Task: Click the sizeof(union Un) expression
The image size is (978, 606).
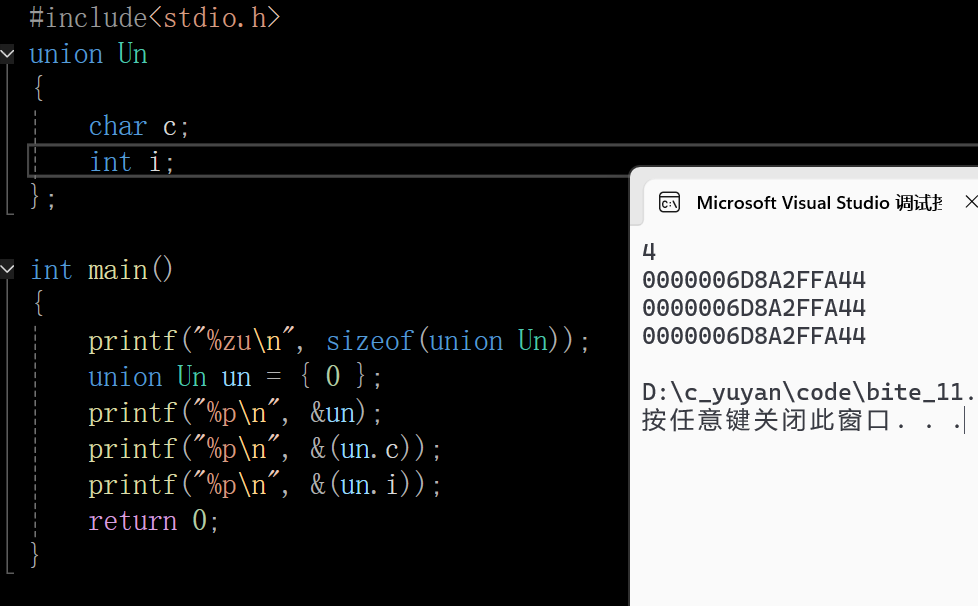Action: click(449, 342)
